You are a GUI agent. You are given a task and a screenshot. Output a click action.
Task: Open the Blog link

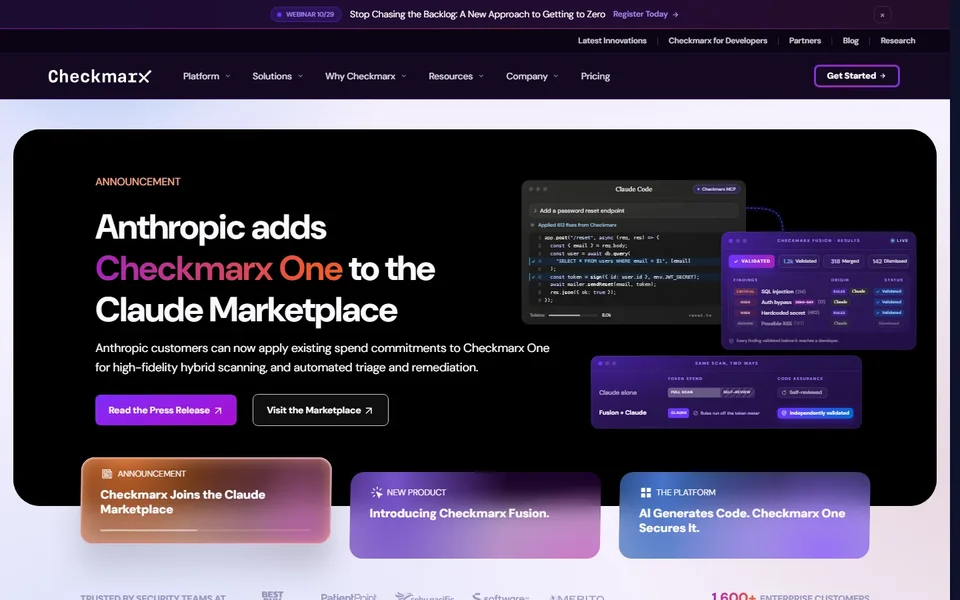point(850,40)
